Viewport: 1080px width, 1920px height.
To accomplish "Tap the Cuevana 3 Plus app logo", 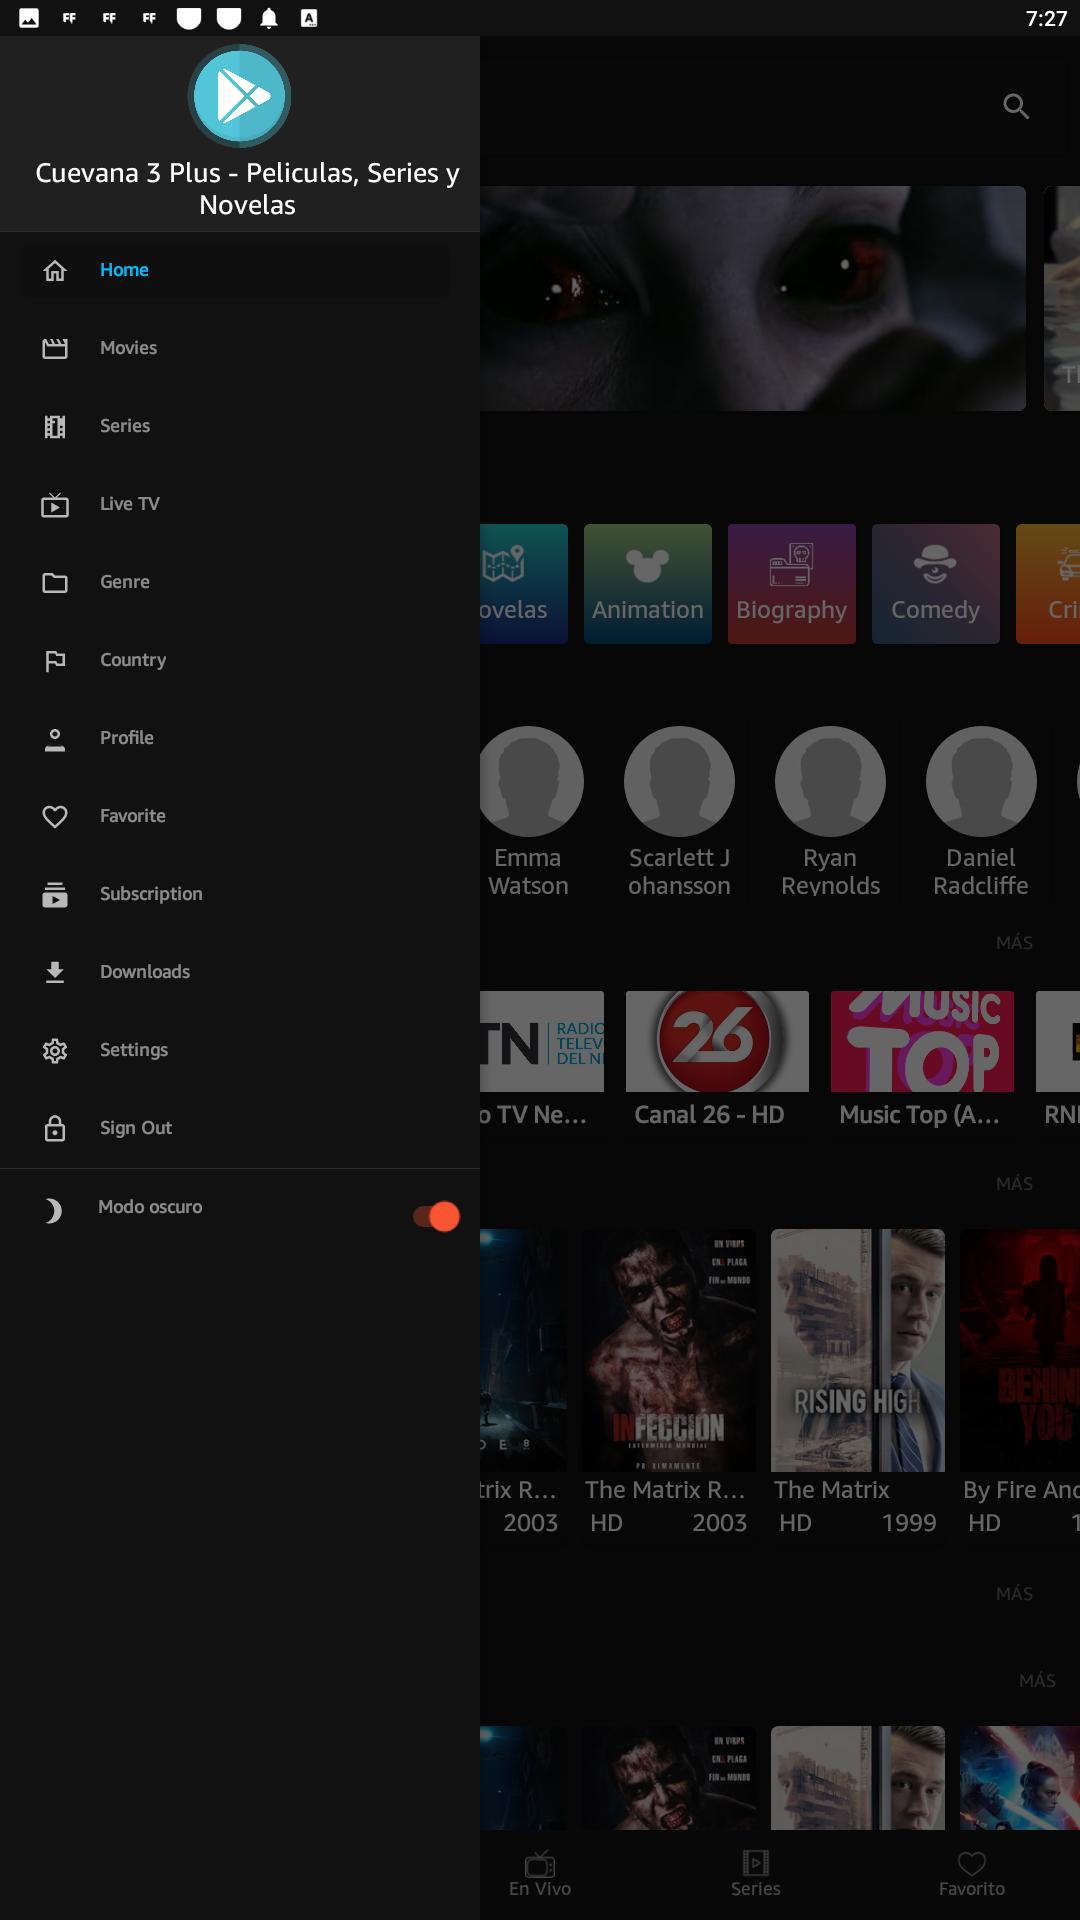I will (240, 96).
